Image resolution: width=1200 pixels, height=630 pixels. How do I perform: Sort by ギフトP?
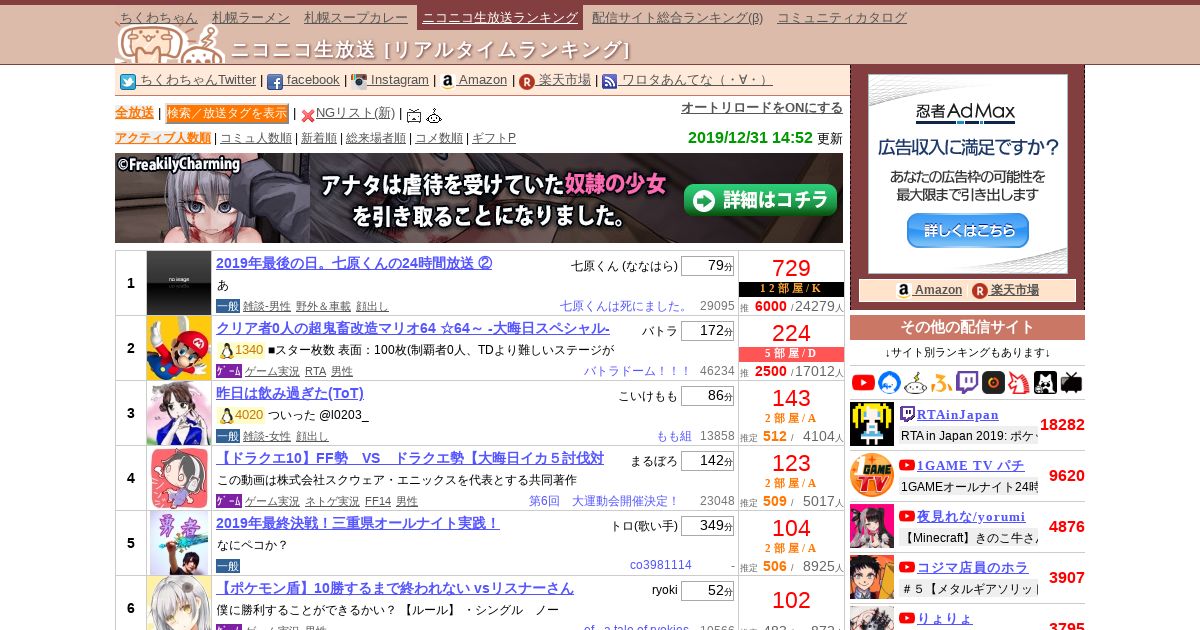[x=494, y=138]
